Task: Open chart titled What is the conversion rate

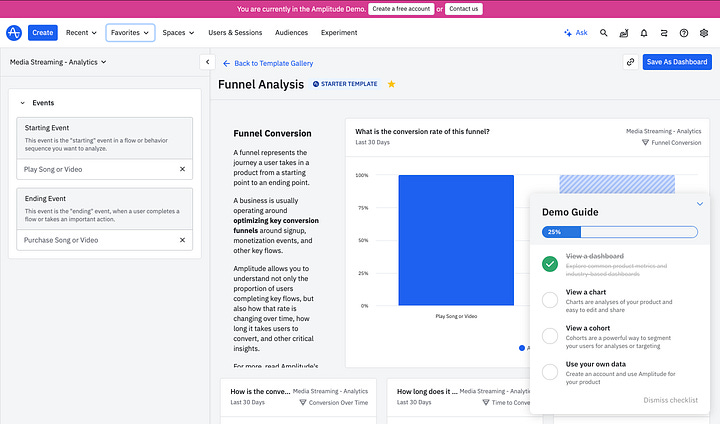Action: (422, 131)
